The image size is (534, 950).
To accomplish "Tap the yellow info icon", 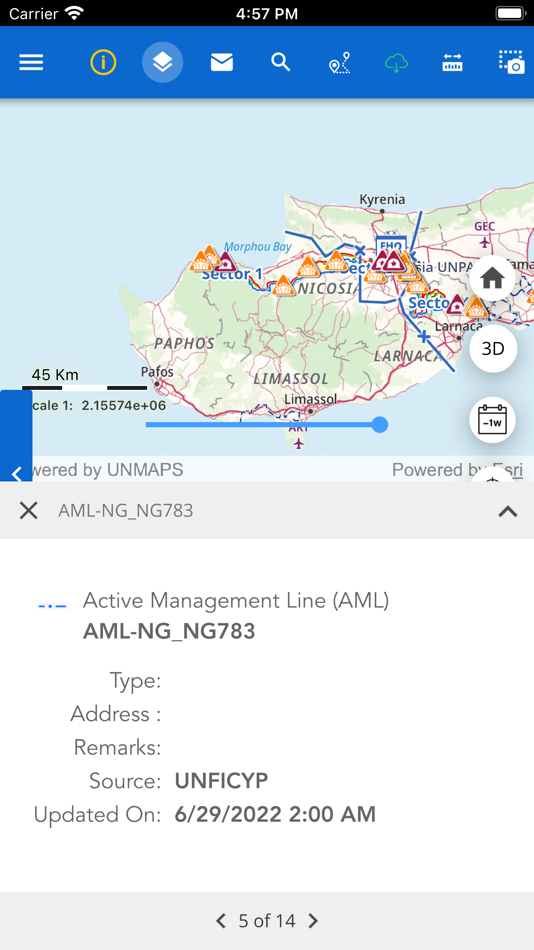I will 103,62.
